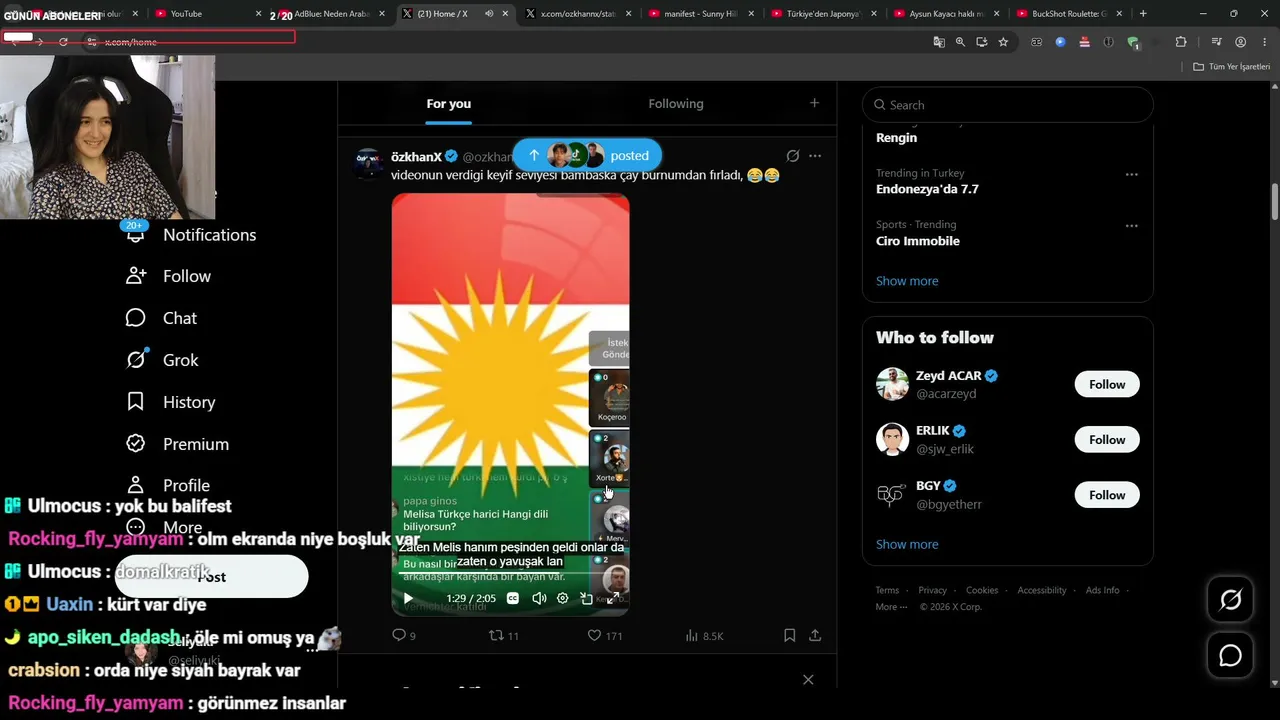Open Zeyd ACAR's profile avatar
This screenshot has width=1280, height=720.
pos(892,384)
